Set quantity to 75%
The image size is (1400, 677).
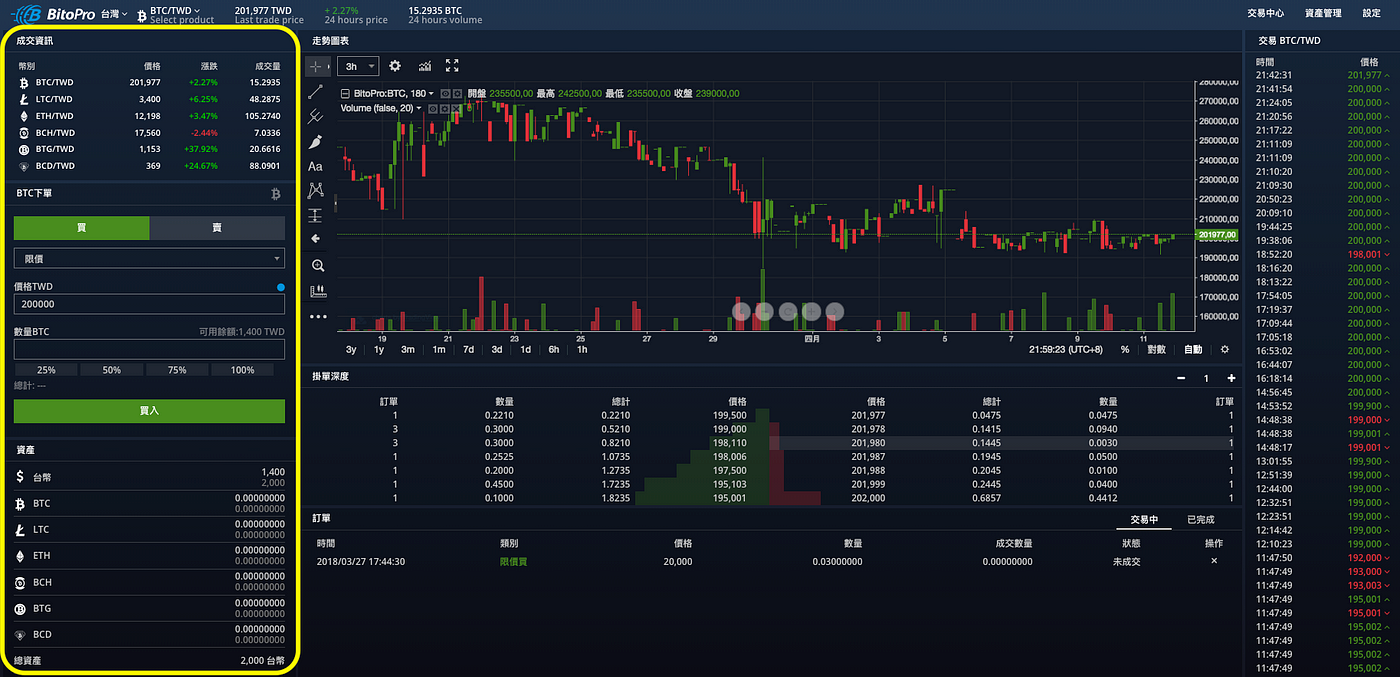[177, 370]
